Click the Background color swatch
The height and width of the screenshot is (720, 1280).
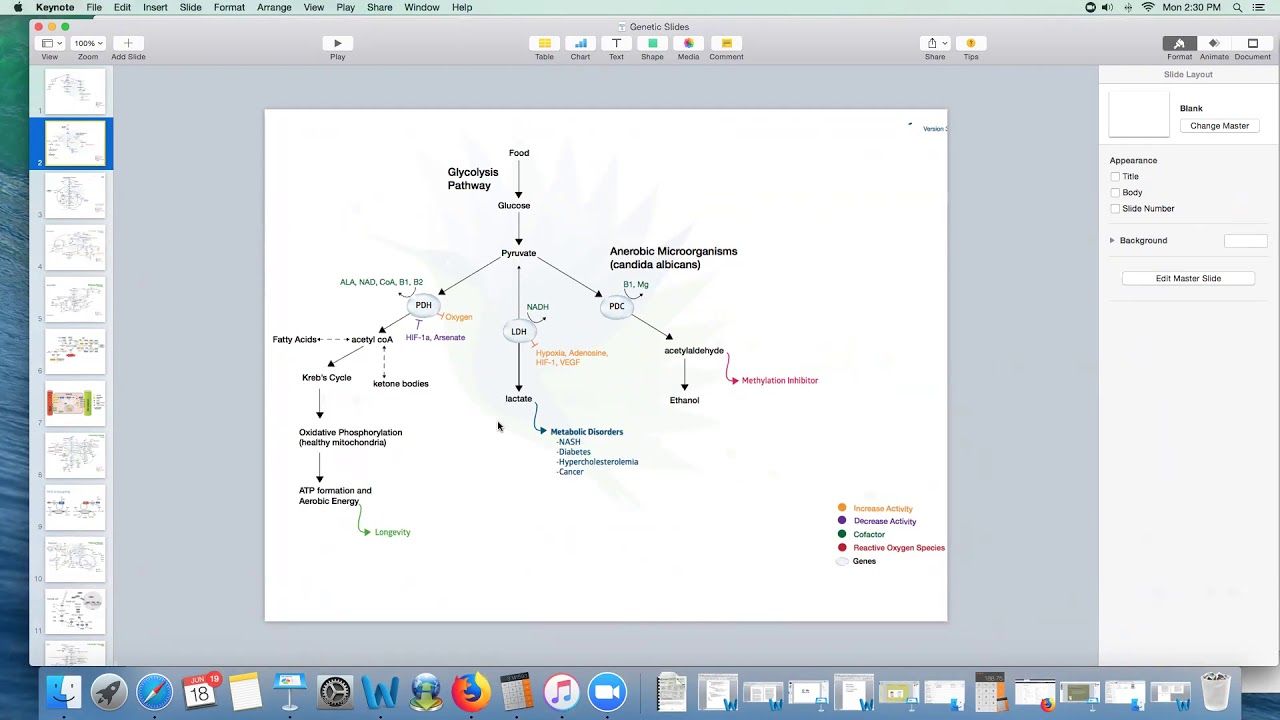point(1245,241)
